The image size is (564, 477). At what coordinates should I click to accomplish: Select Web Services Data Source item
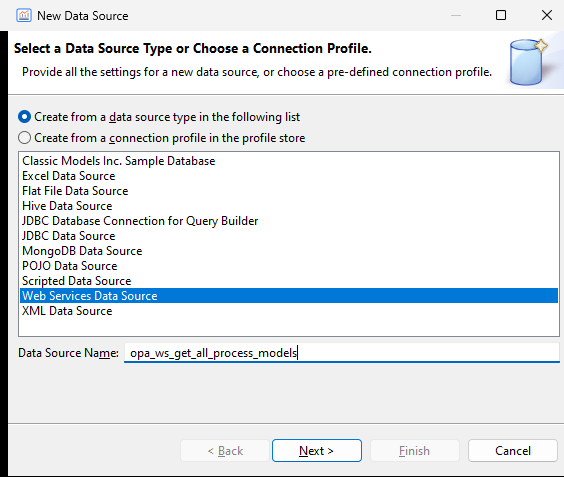click(x=289, y=296)
